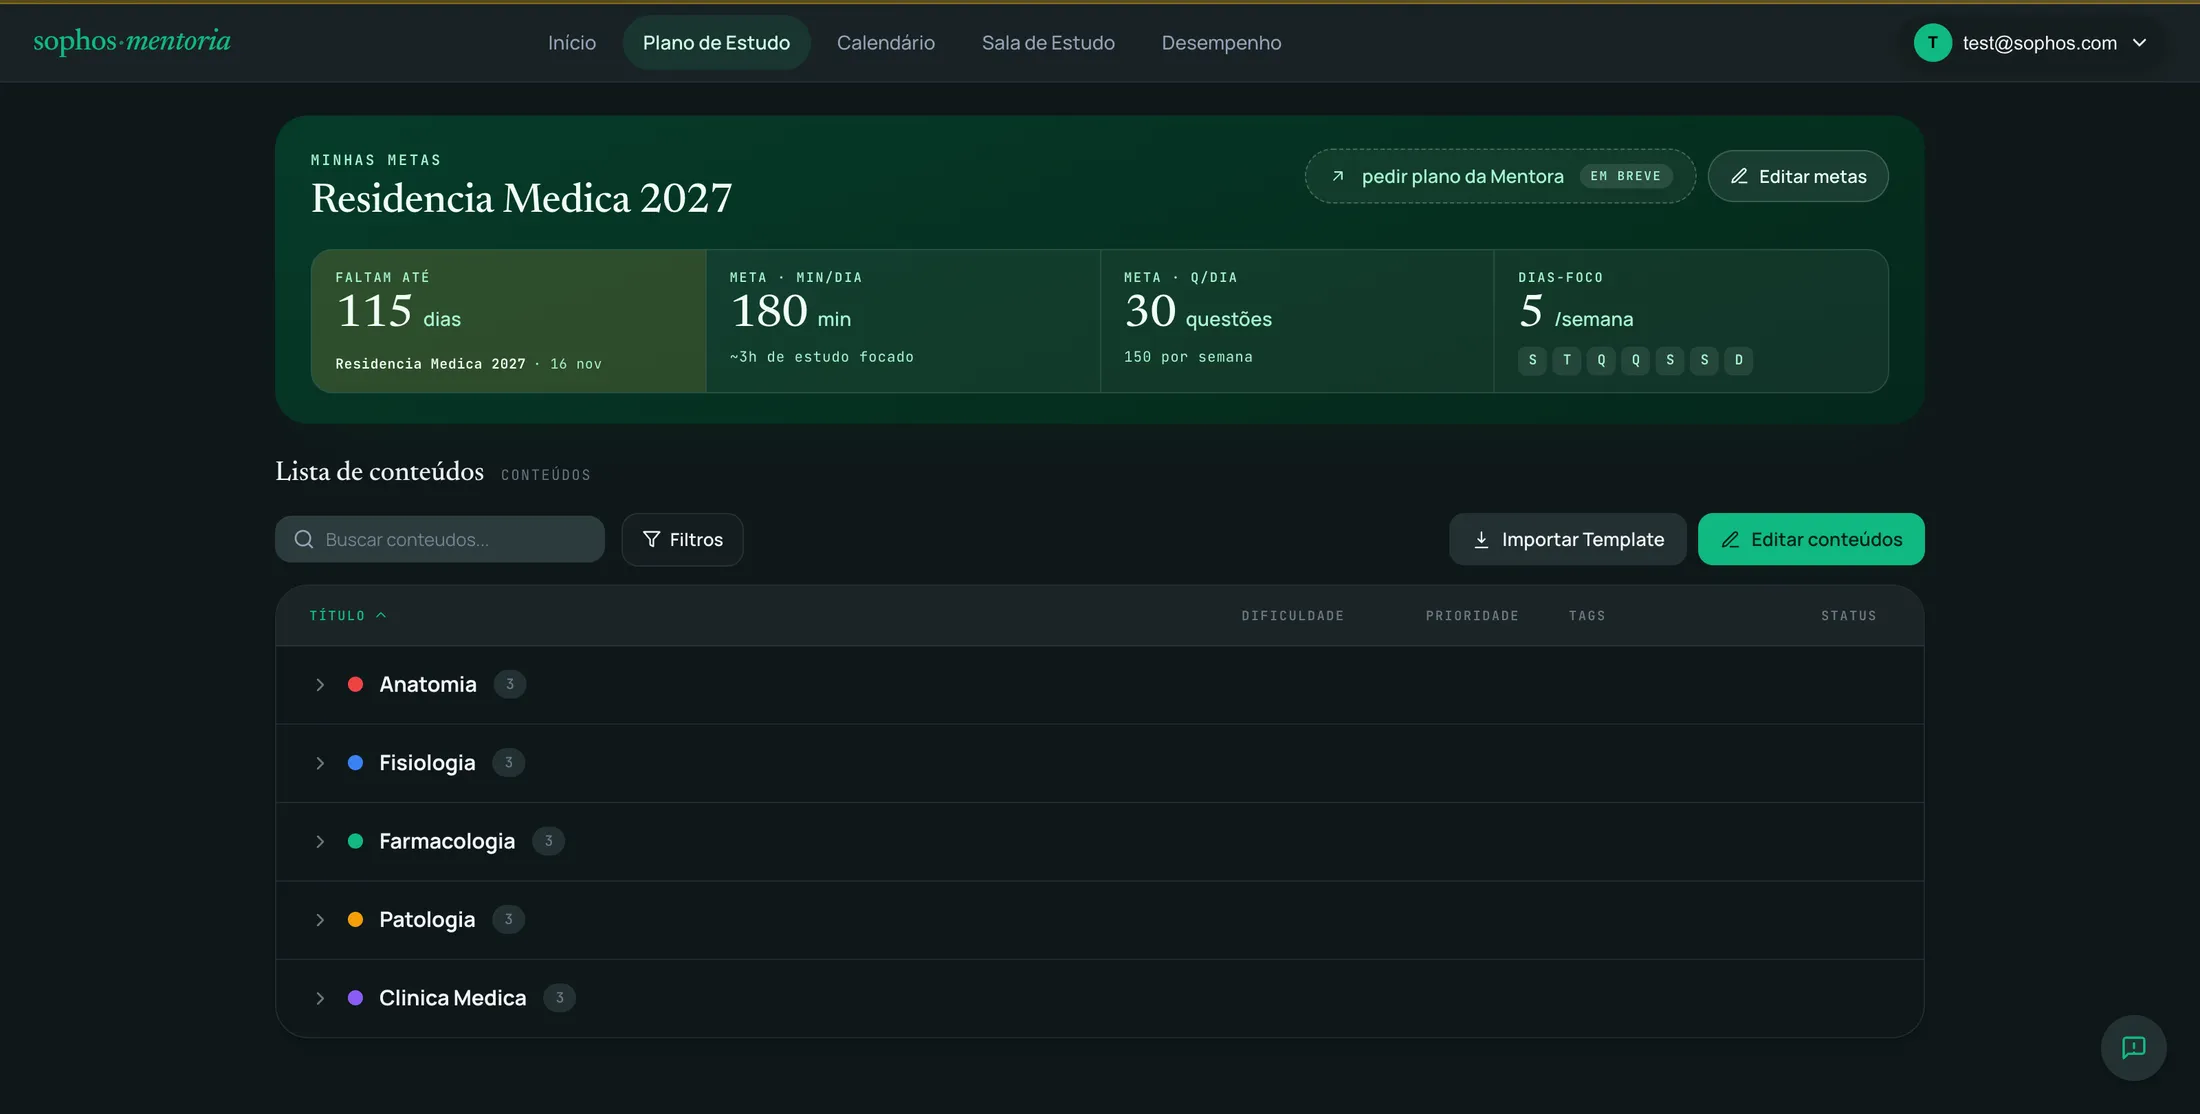Click the DIFICULDADE column header
The height and width of the screenshot is (1114, 2200).
click(x=1293, y=616)
